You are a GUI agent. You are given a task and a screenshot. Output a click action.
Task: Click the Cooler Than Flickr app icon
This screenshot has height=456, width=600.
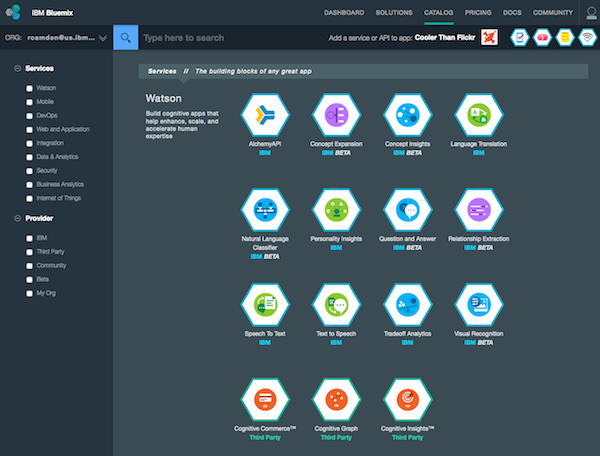point(489,37)
